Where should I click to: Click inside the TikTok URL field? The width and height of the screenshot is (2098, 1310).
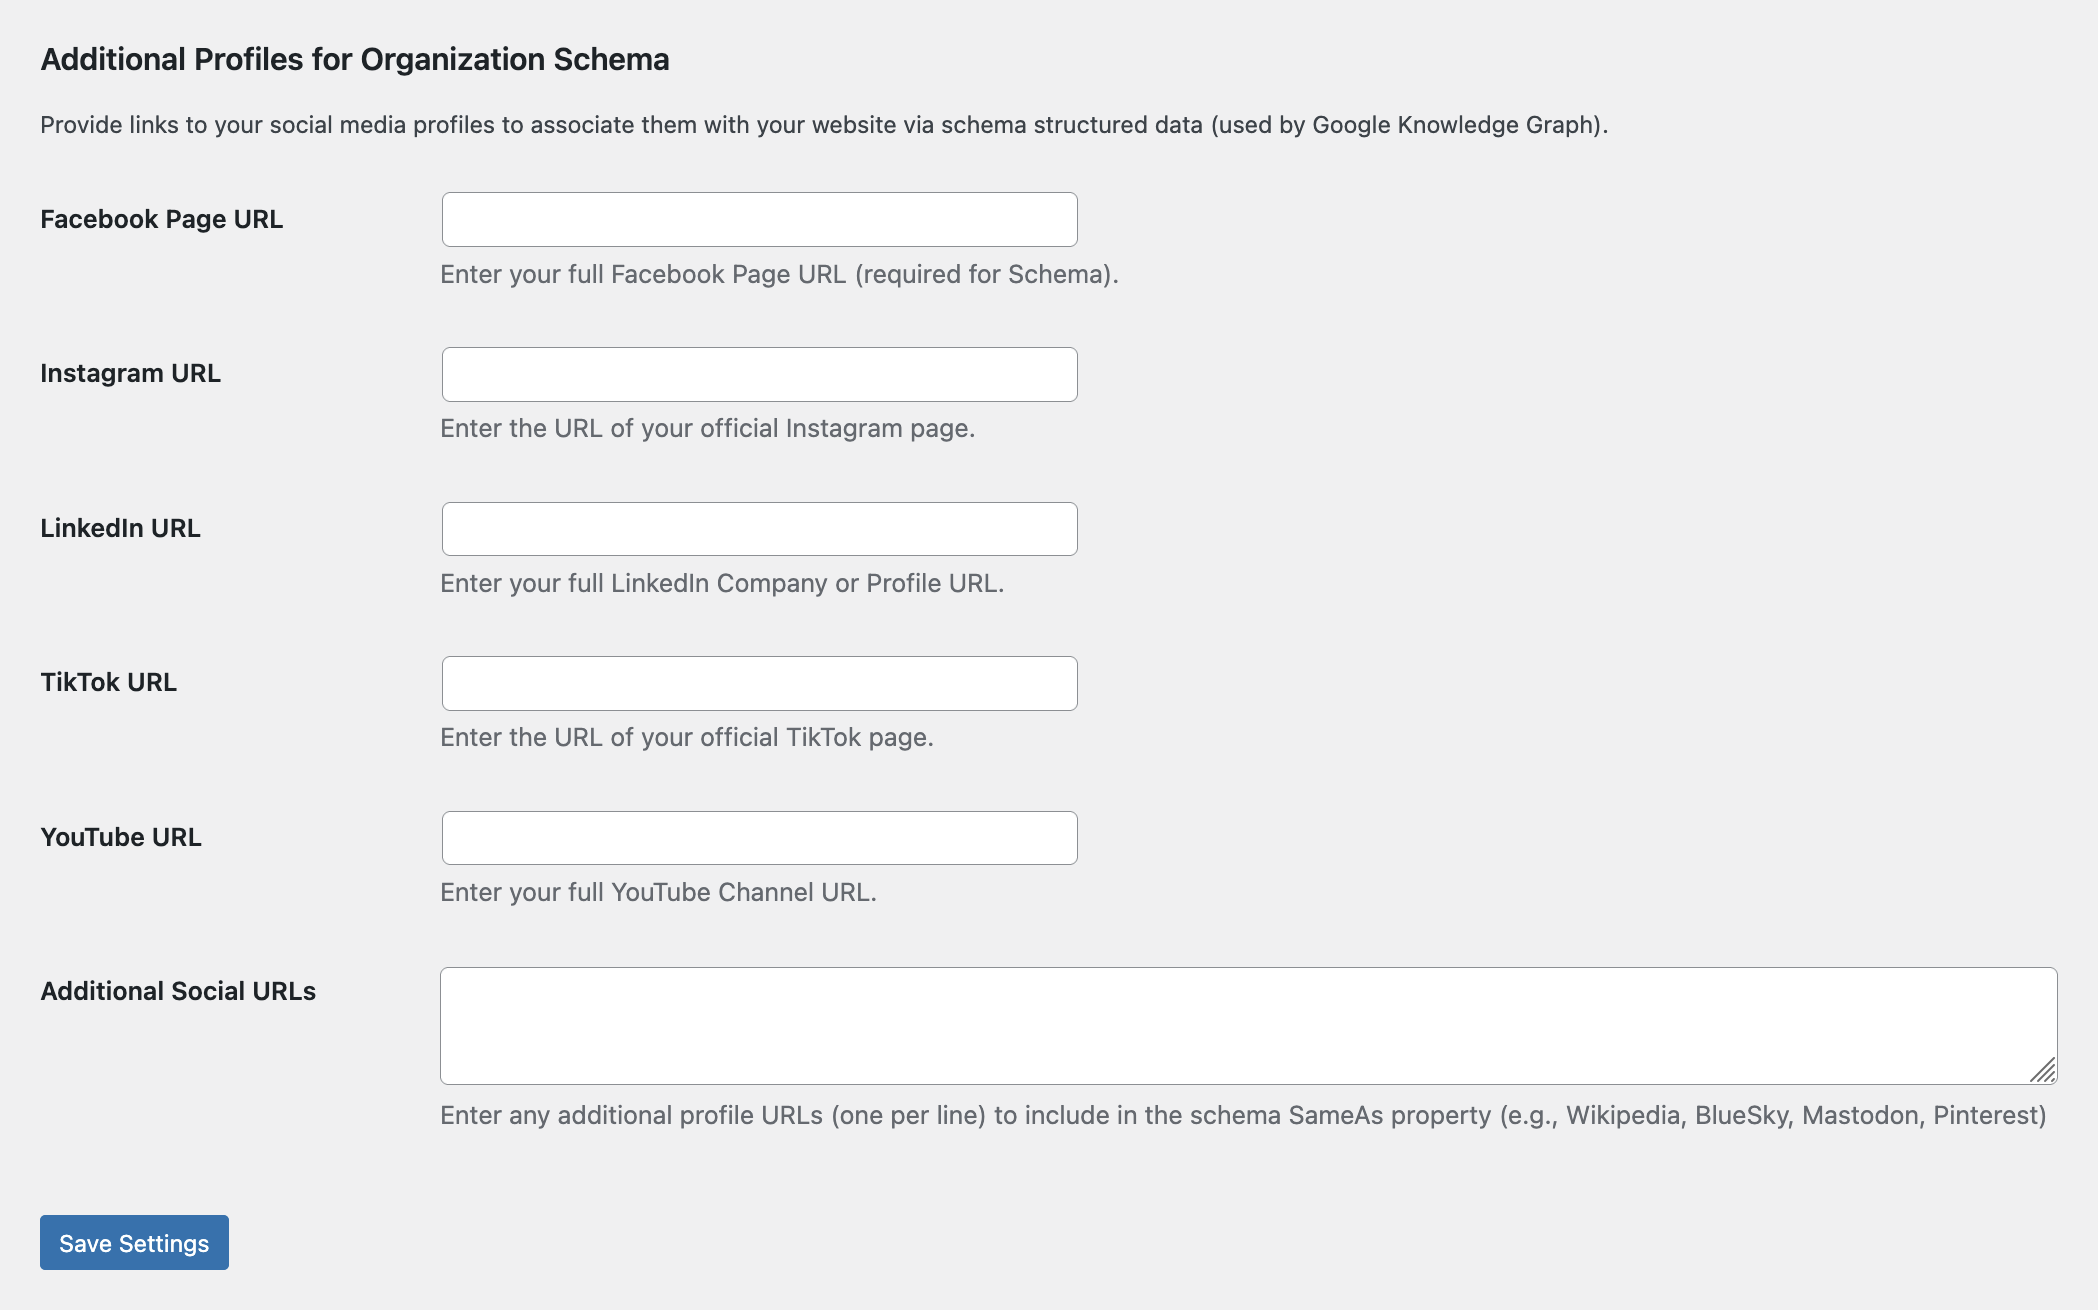(758, 683)
